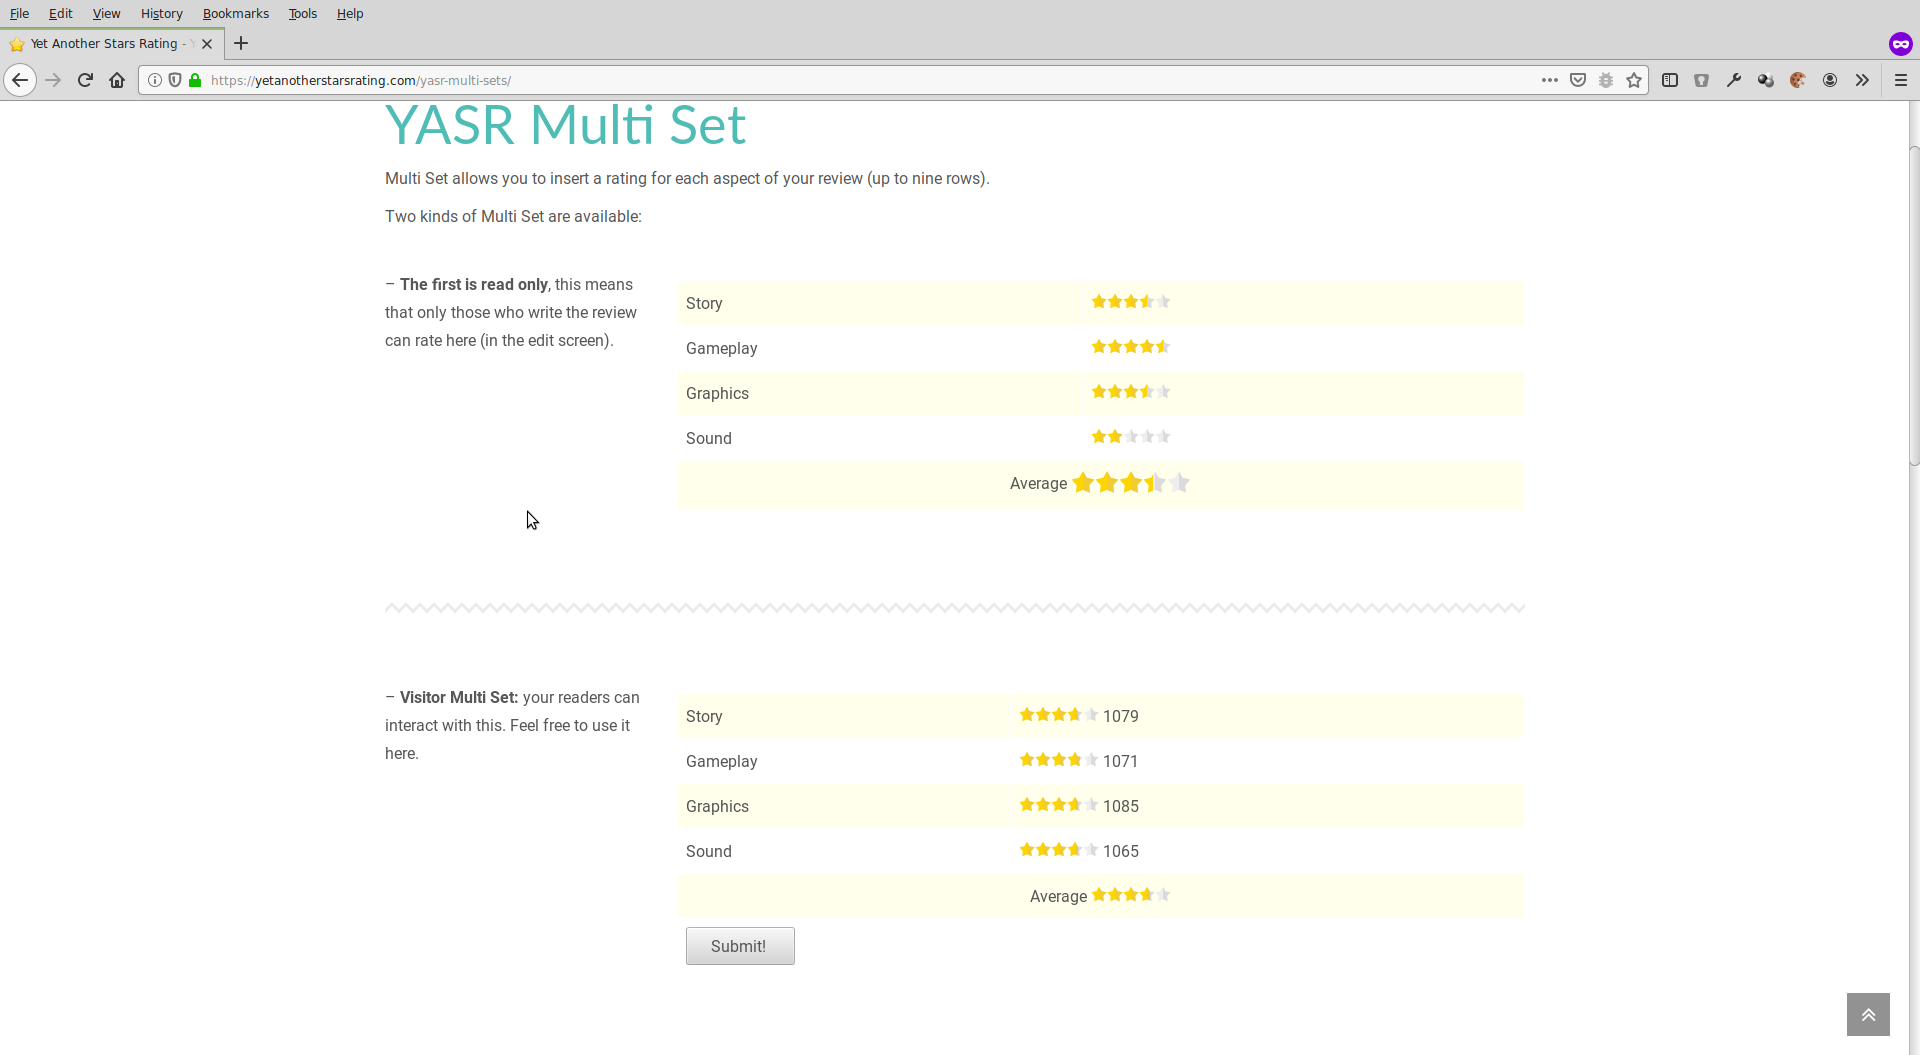Click the vote count 1065
The height and width of the screenshot is (1055, 1920).
1121,851
